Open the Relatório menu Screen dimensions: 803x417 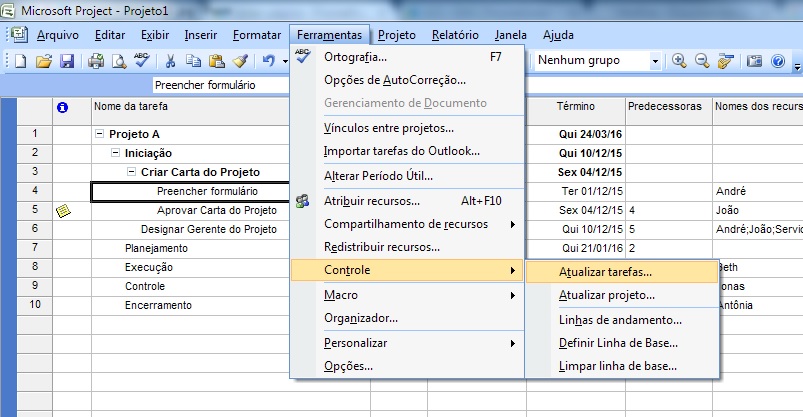click(x=455, y=35)
